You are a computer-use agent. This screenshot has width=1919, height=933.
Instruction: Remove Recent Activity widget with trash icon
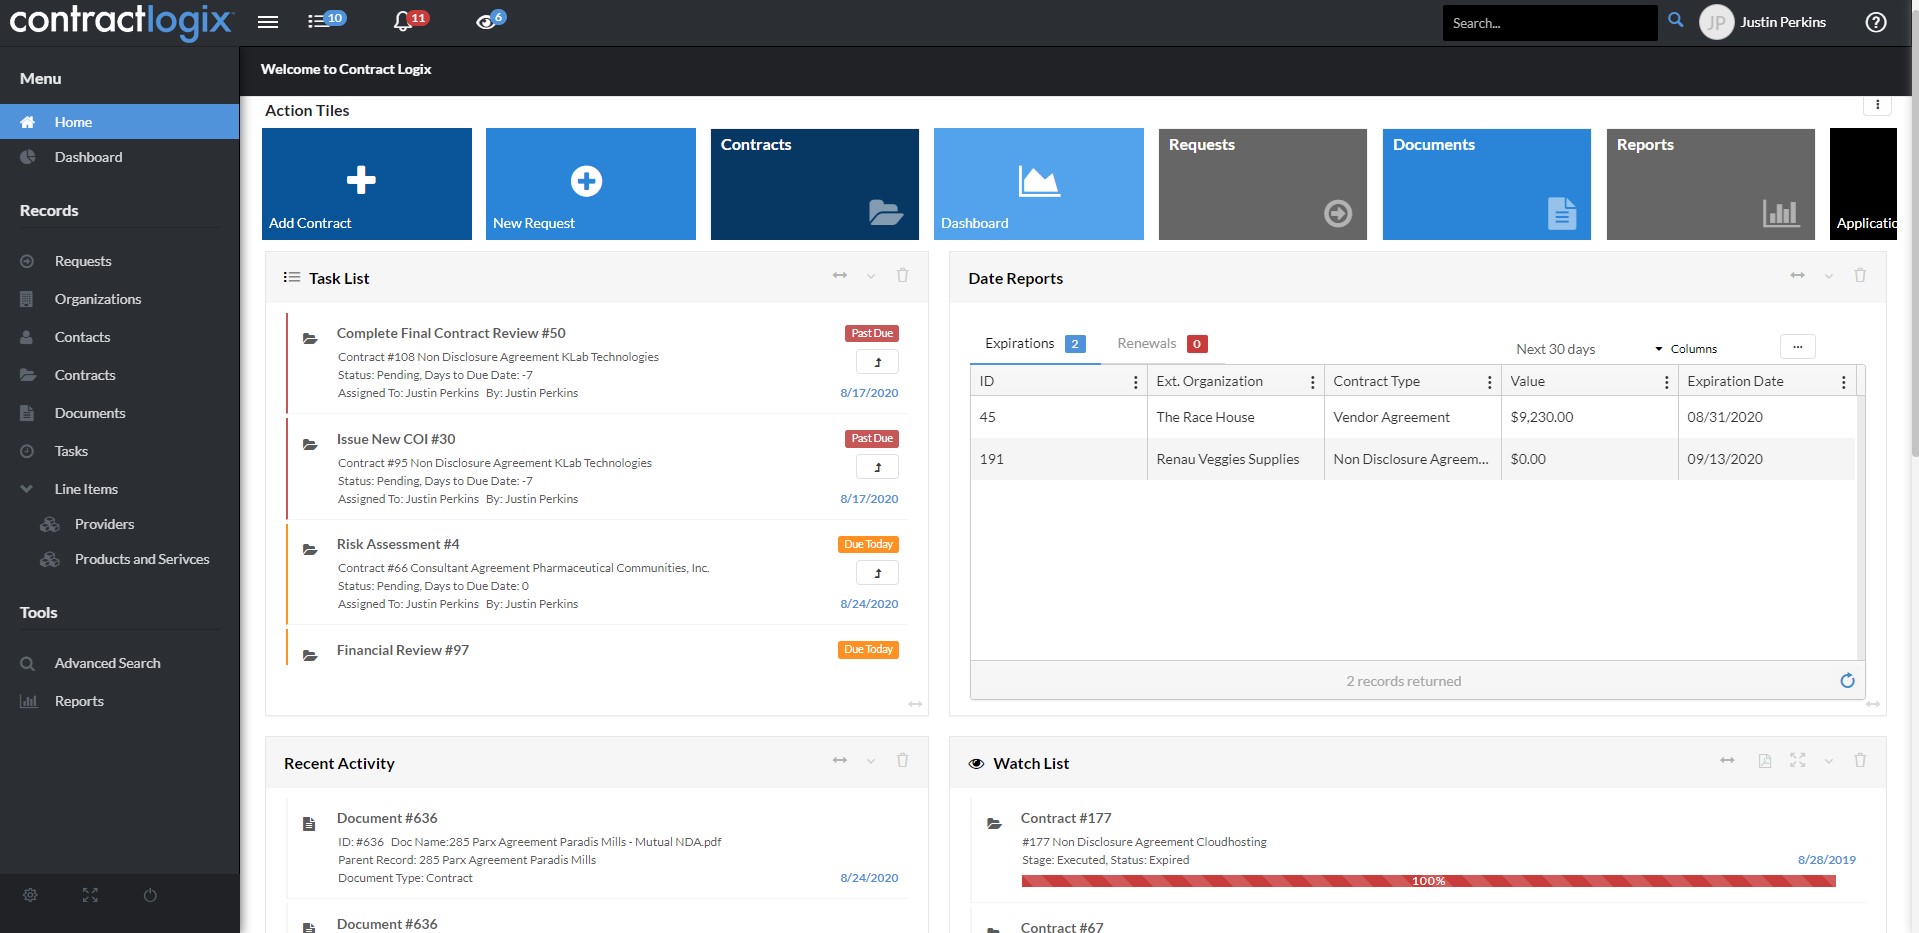pos(902,760)
